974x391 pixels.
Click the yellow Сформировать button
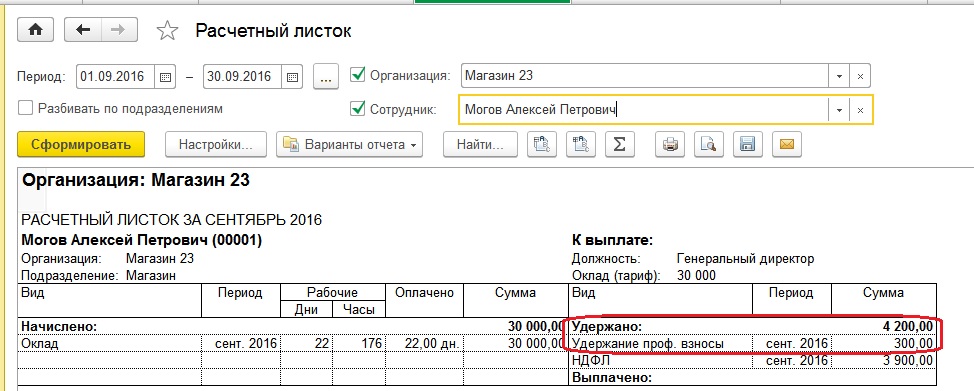coord(81,144)
